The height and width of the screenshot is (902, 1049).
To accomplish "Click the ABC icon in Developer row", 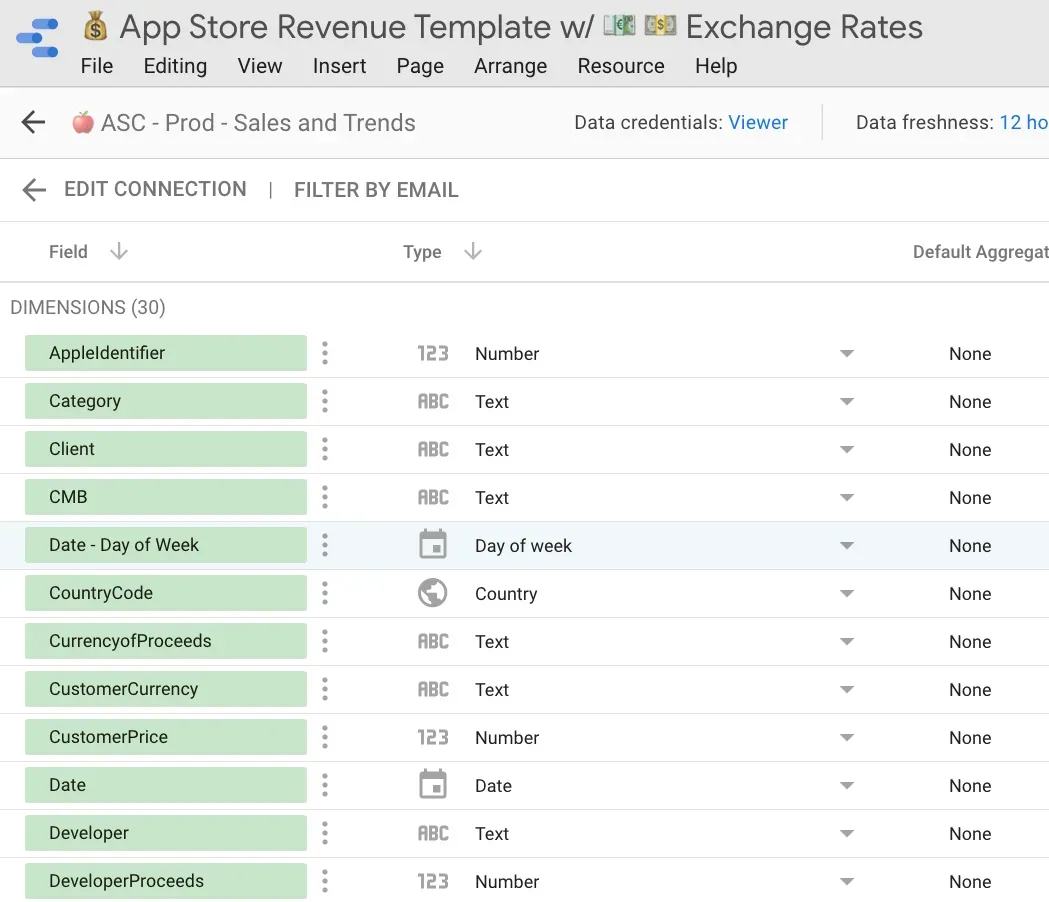I will point(433,833).
